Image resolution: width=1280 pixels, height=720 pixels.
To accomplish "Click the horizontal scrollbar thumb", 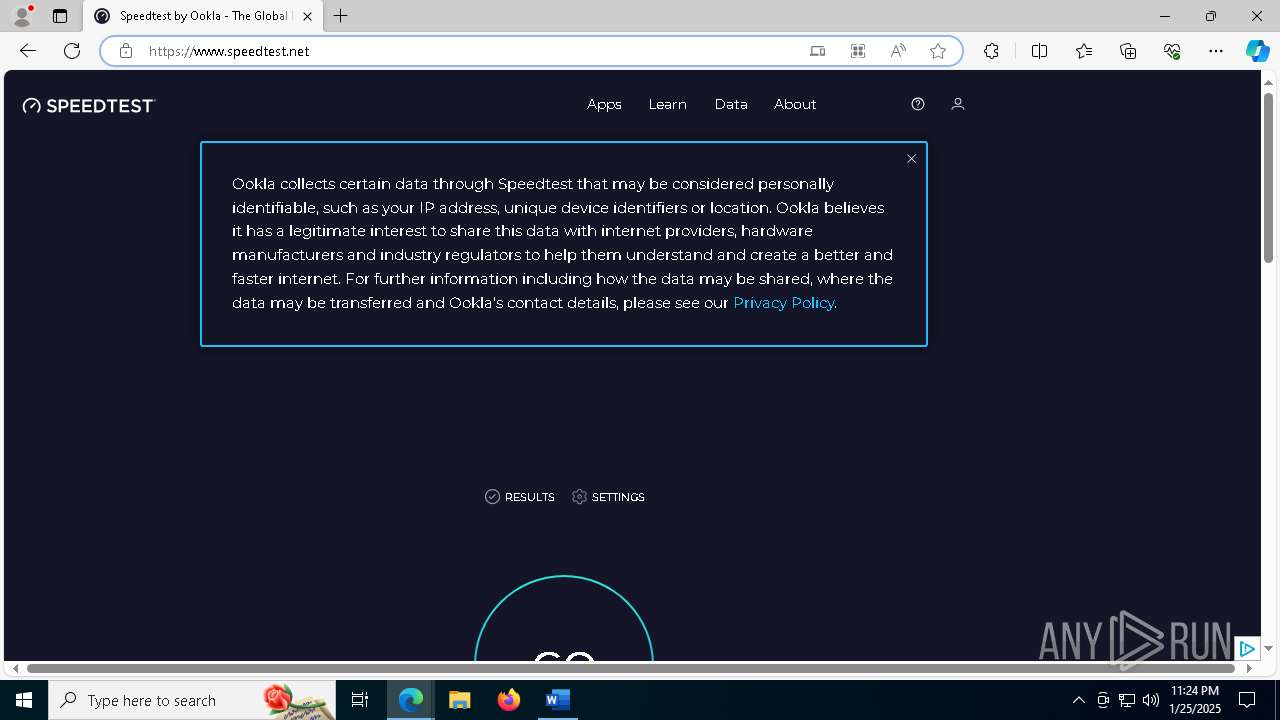I will tap(630, 668).
